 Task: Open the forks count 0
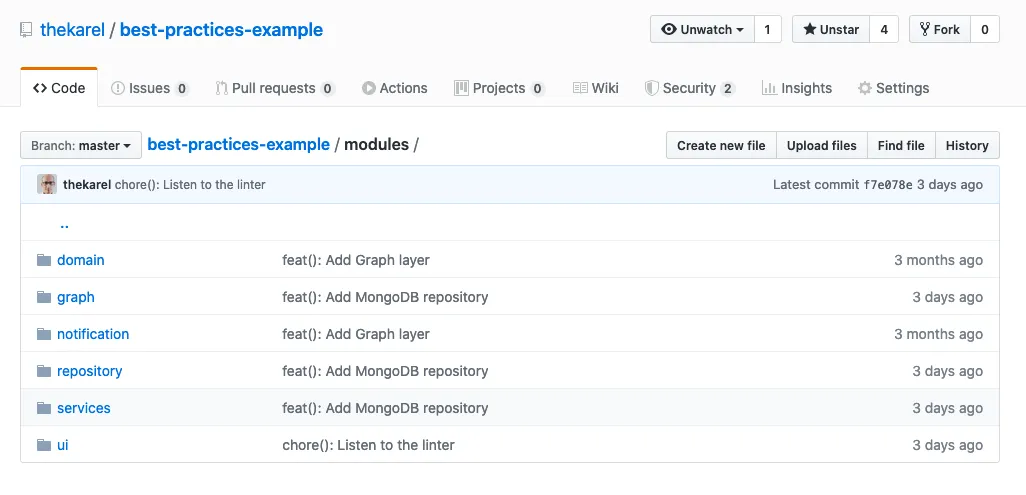click(985, 29)
